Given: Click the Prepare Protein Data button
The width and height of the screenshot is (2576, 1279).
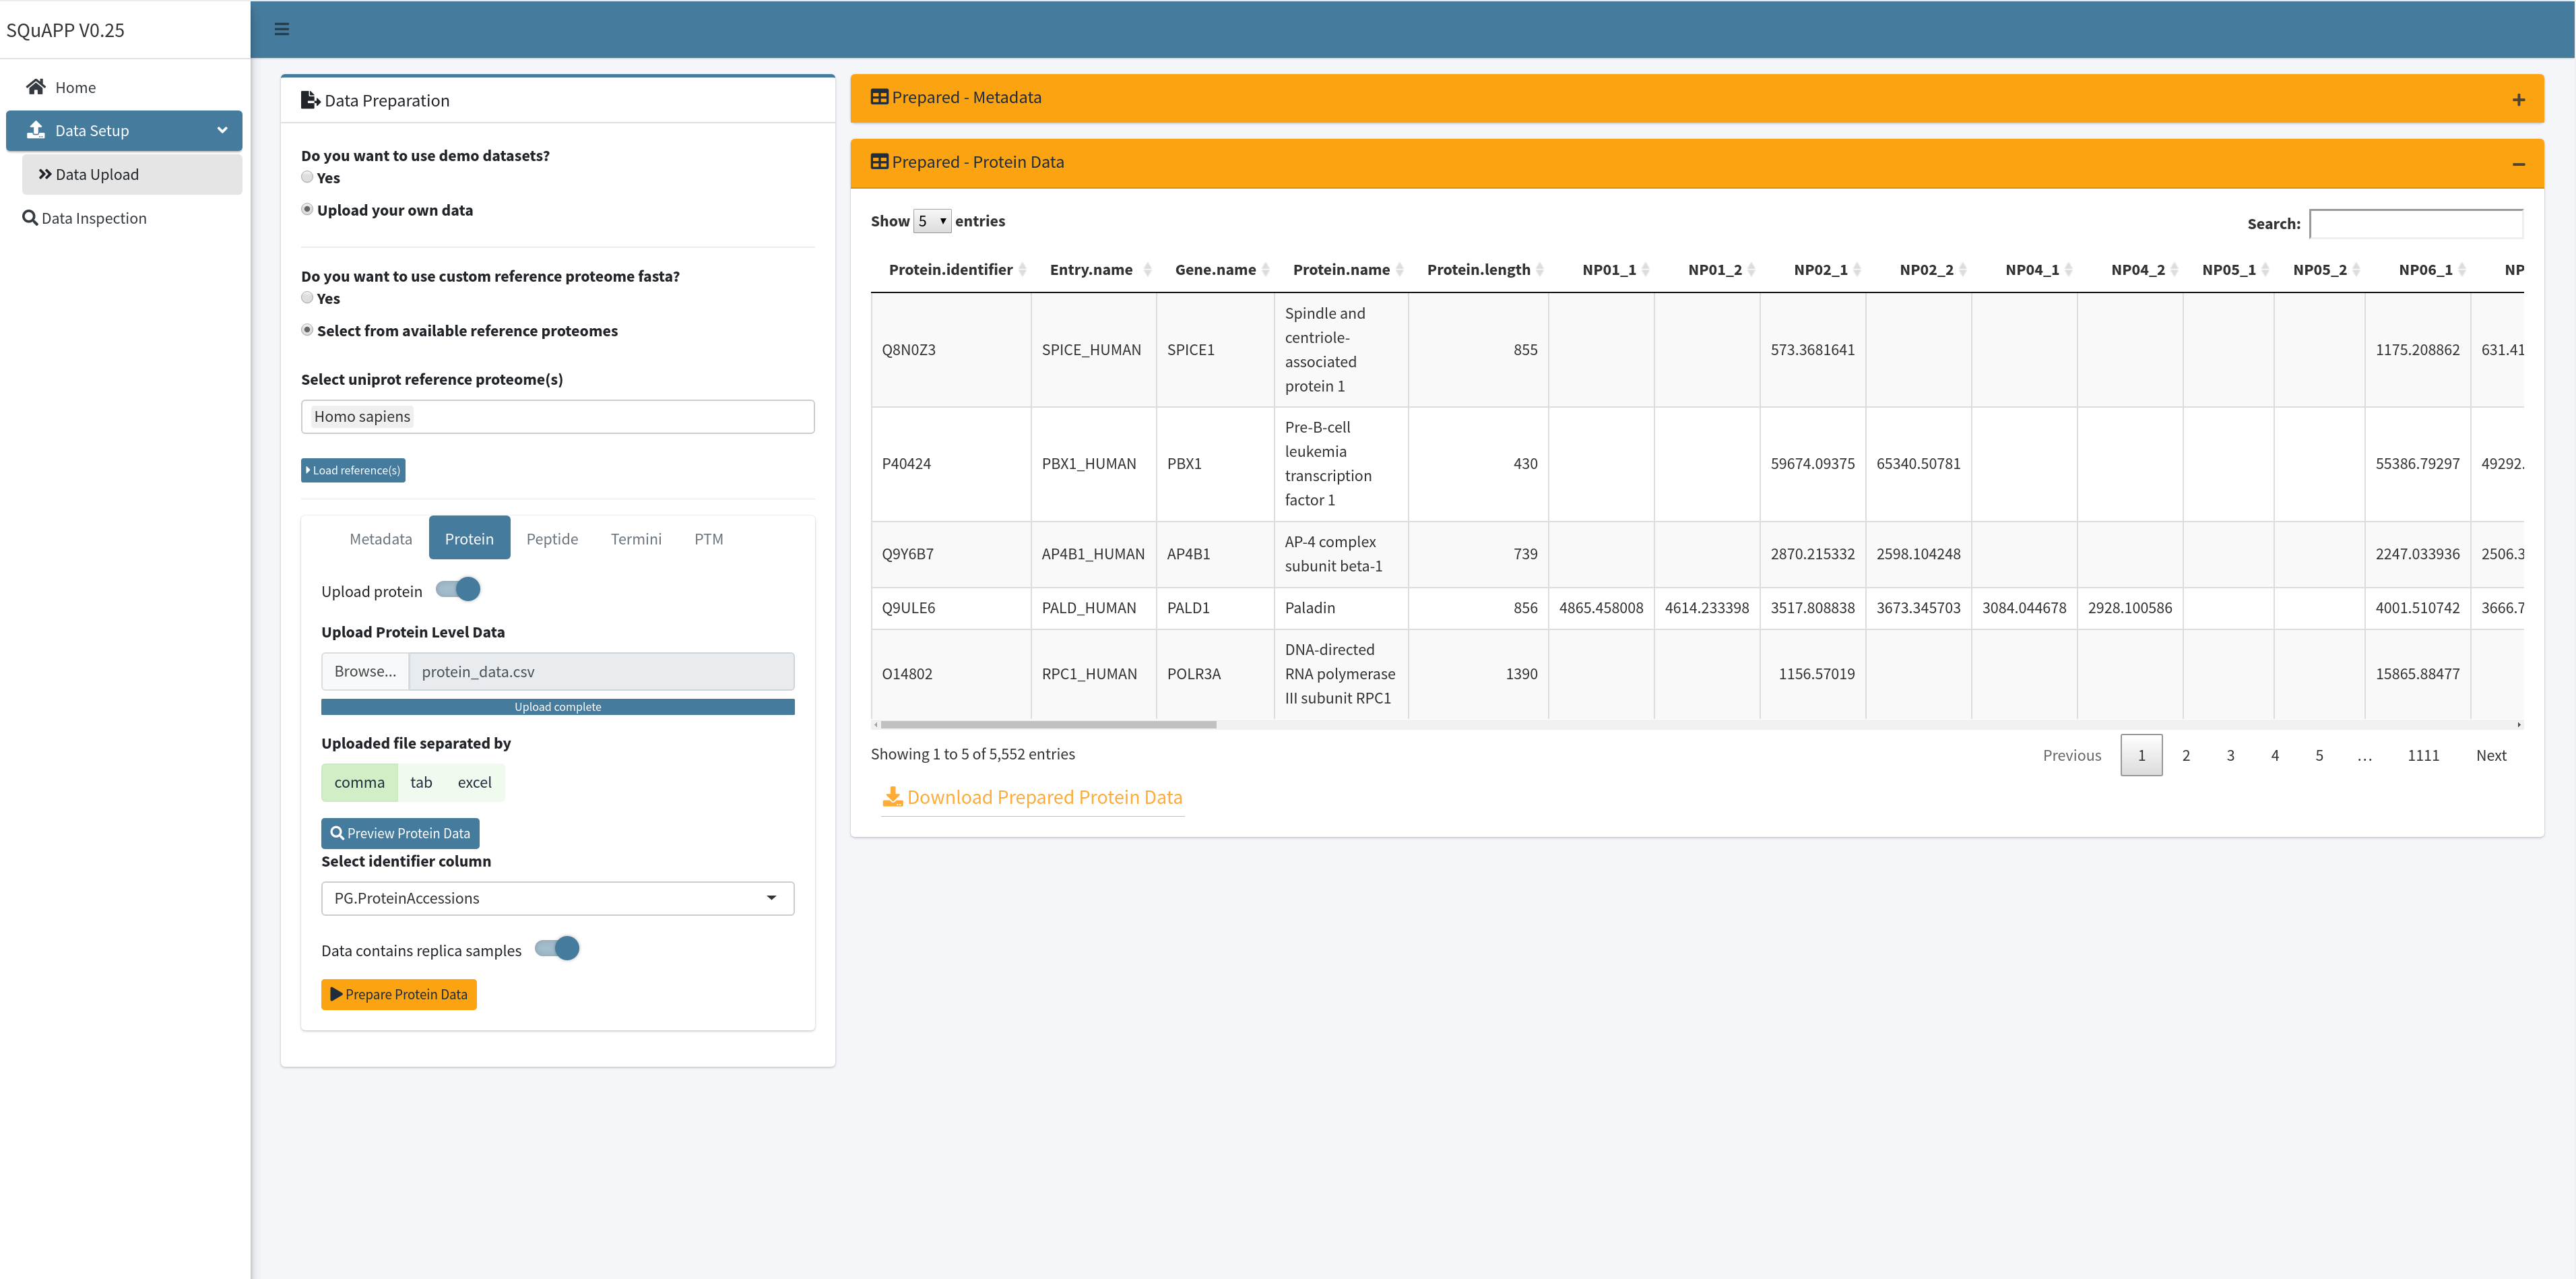Looking at the screenshot, I should pos(399,994).
